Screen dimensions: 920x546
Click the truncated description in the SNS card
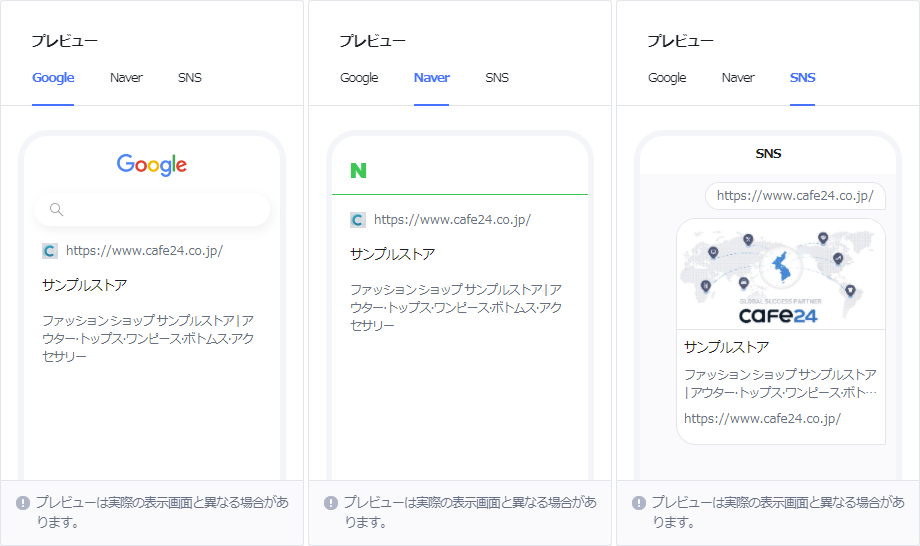(780, 384)
